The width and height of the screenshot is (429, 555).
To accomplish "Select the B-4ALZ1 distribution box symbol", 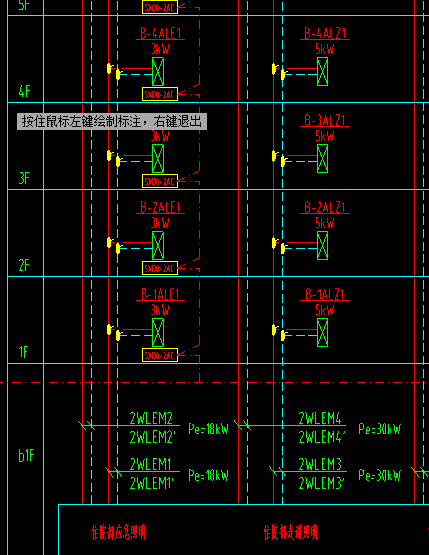I will (x=322, y=71).
